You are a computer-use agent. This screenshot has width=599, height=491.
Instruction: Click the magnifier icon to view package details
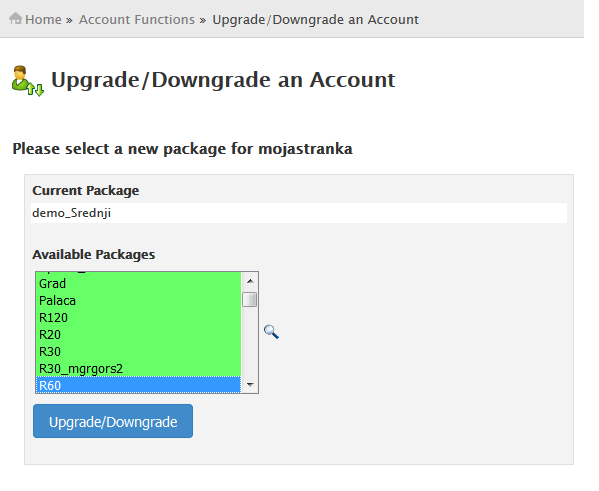271,332
